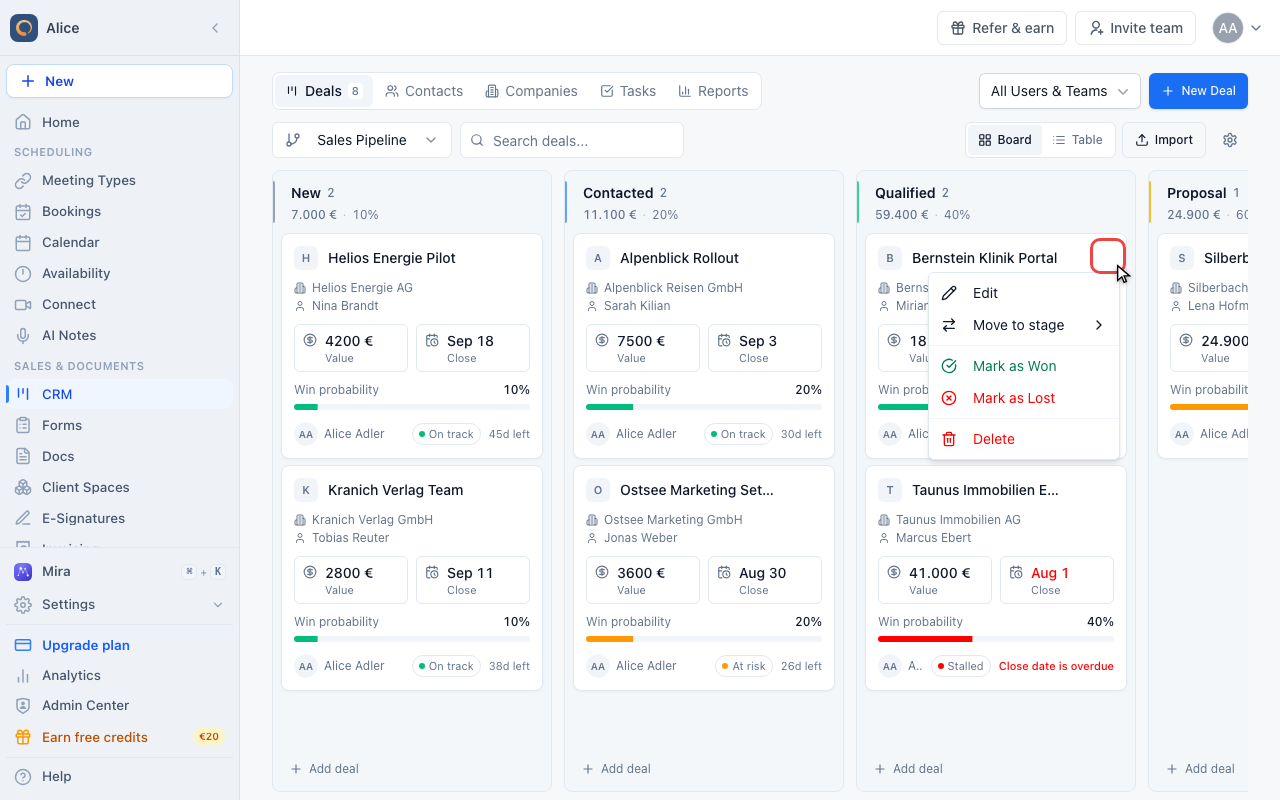Click Kranich Verlag close date Sep 11
The image size is (1280, 800).
[473, 580]
